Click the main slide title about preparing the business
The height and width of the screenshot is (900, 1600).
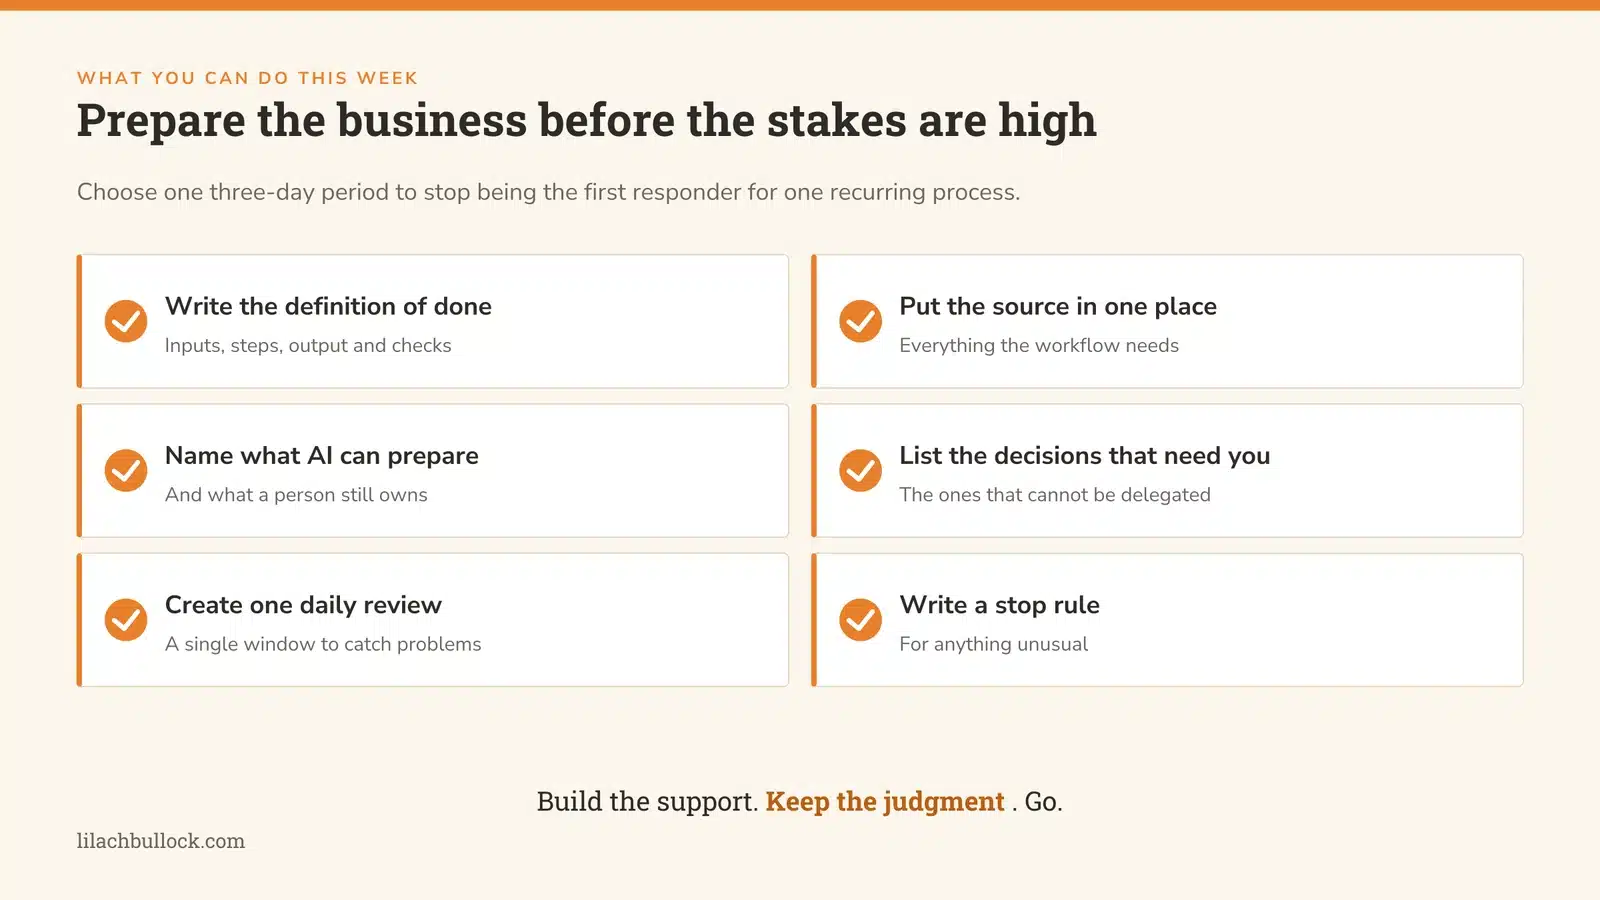pos(587,121)
